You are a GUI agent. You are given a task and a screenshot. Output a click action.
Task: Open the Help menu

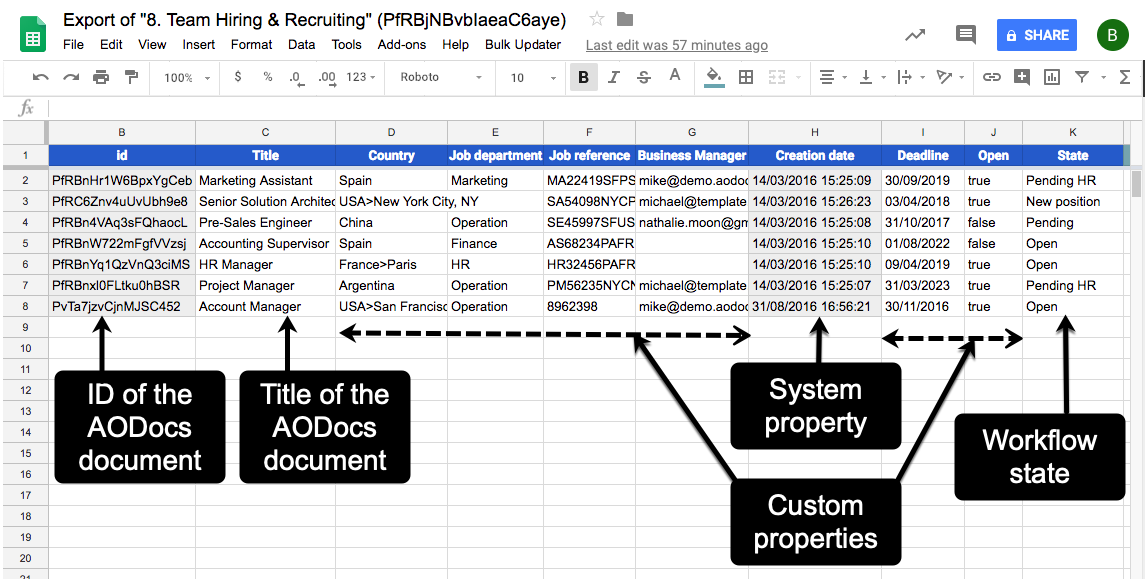pos(455,45)
